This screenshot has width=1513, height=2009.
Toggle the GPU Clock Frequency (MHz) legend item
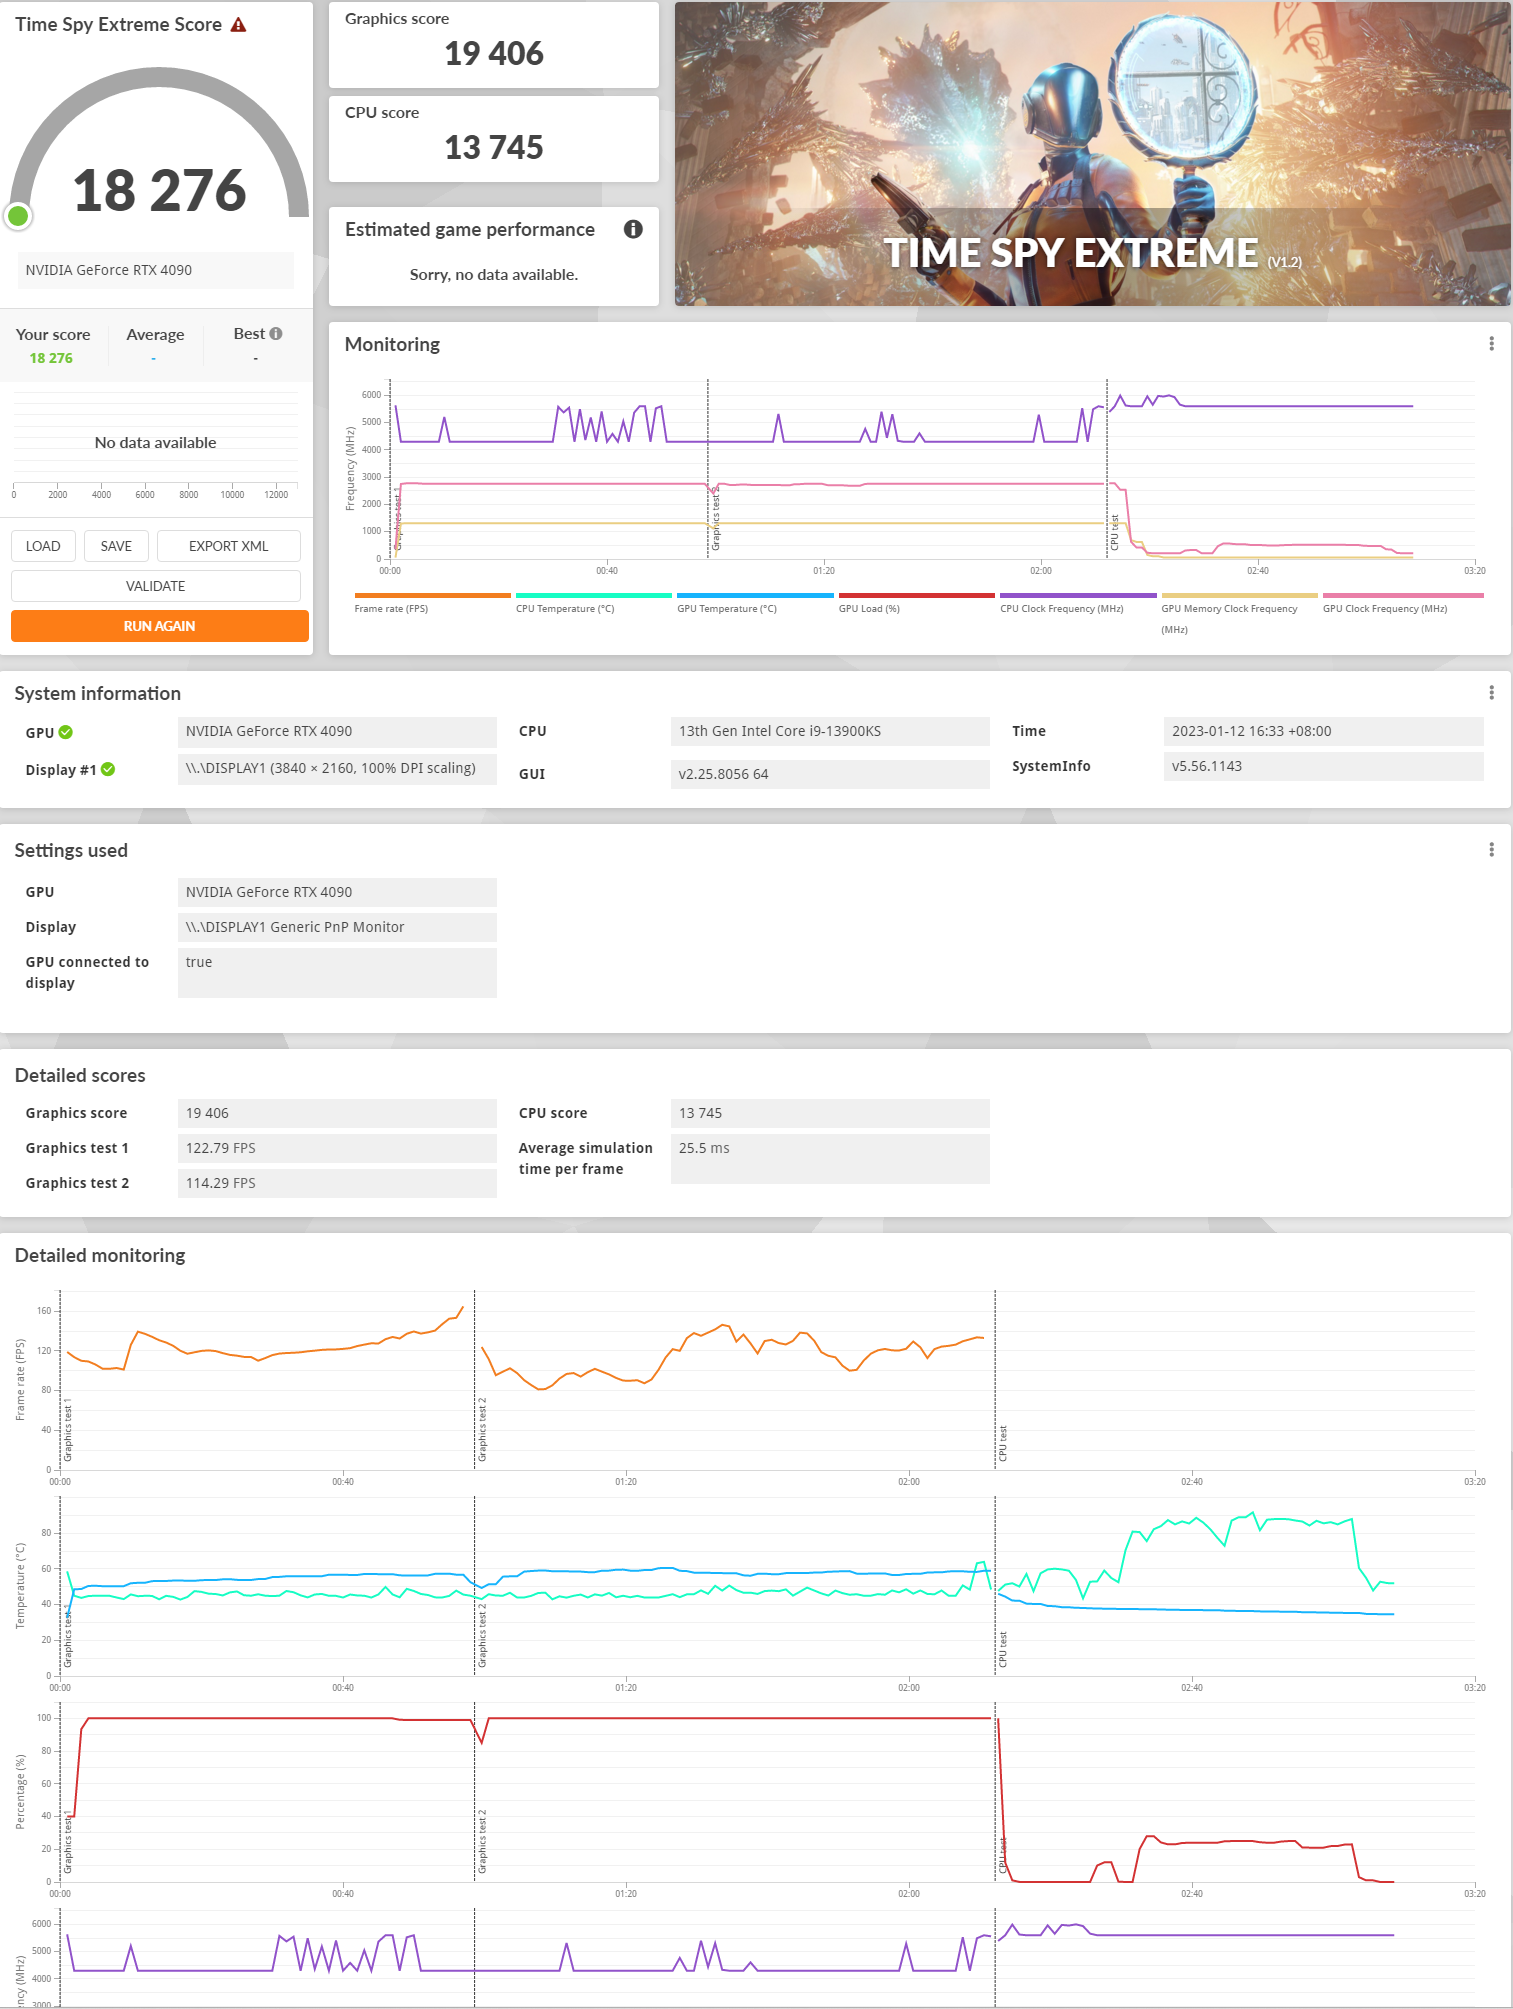(1403, 603)
